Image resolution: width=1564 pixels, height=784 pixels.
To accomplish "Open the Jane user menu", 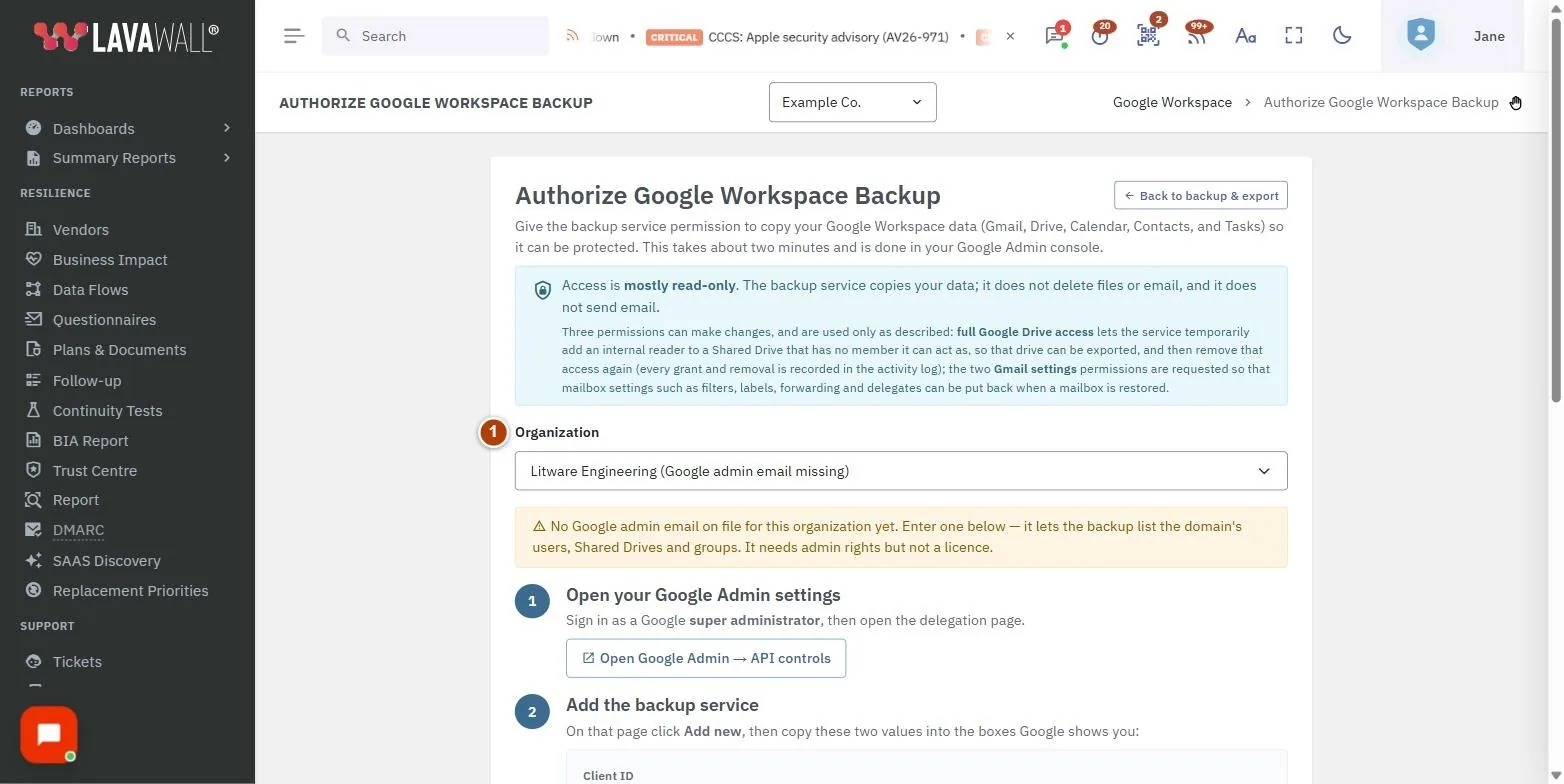I will click(x=1489, y=36).
